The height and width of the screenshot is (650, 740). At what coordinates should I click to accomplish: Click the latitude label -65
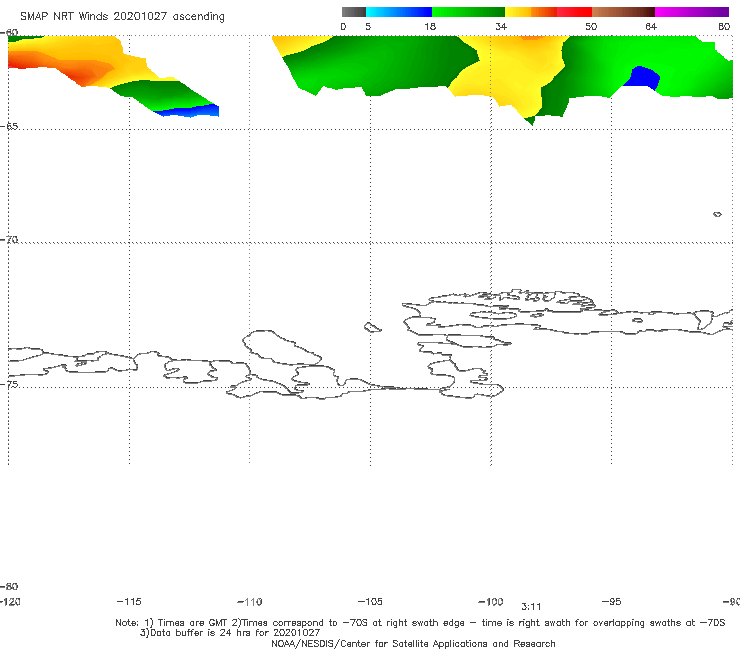click(x=9, y=127)
